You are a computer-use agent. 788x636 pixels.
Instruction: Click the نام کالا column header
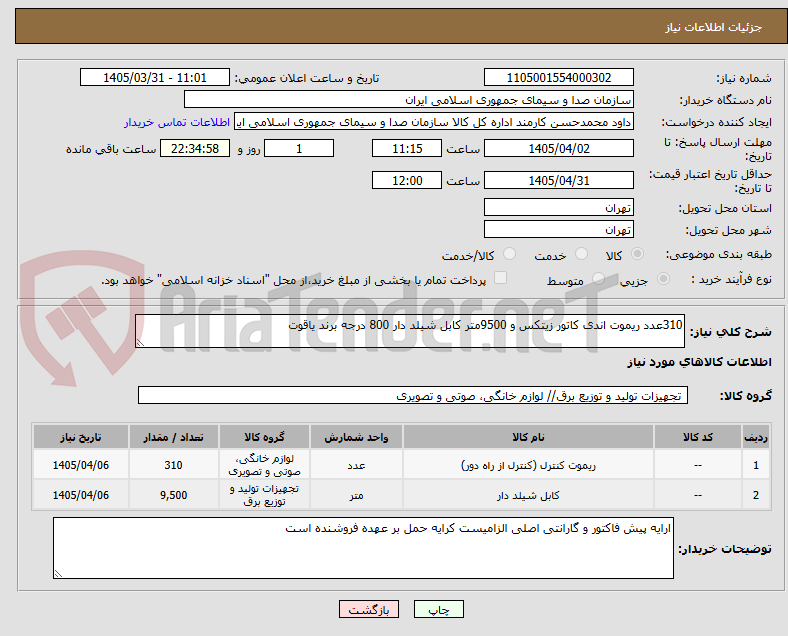click(528, 437)
